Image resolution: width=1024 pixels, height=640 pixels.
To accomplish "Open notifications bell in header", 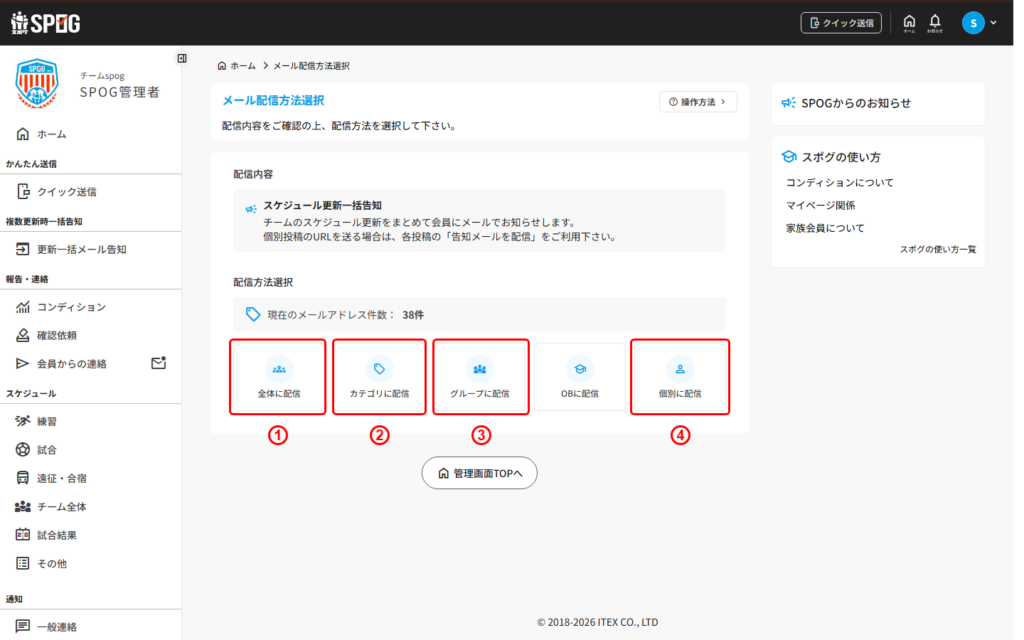I will pyautogui.click(x=935, y=23).
